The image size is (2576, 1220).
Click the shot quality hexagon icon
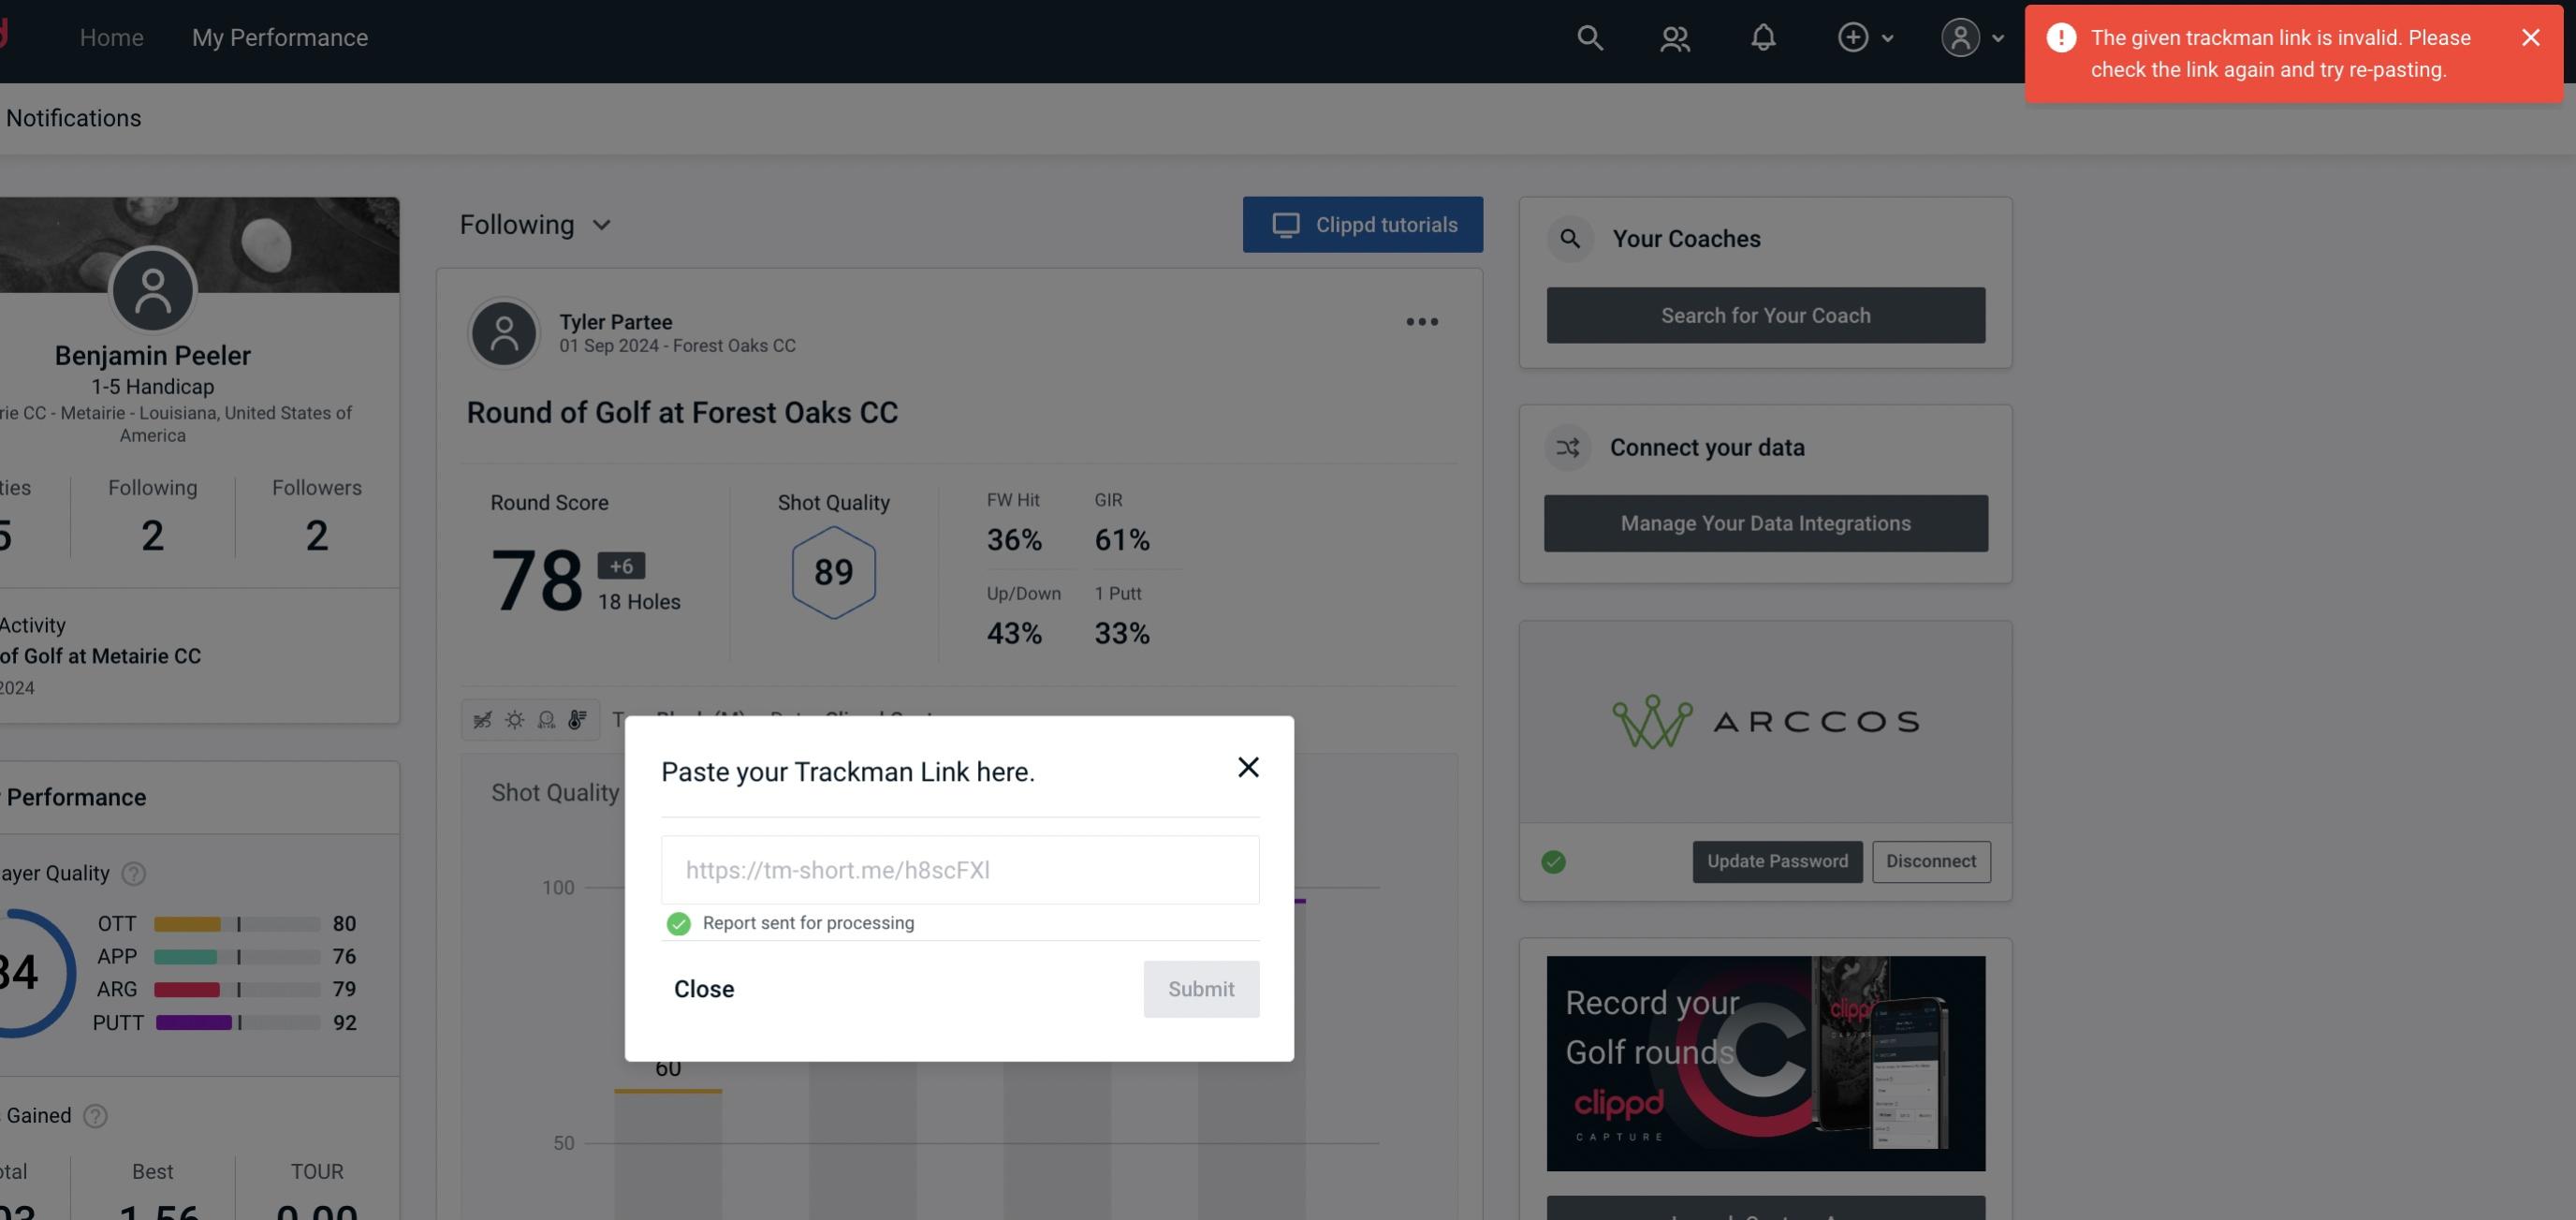(833, 572)
